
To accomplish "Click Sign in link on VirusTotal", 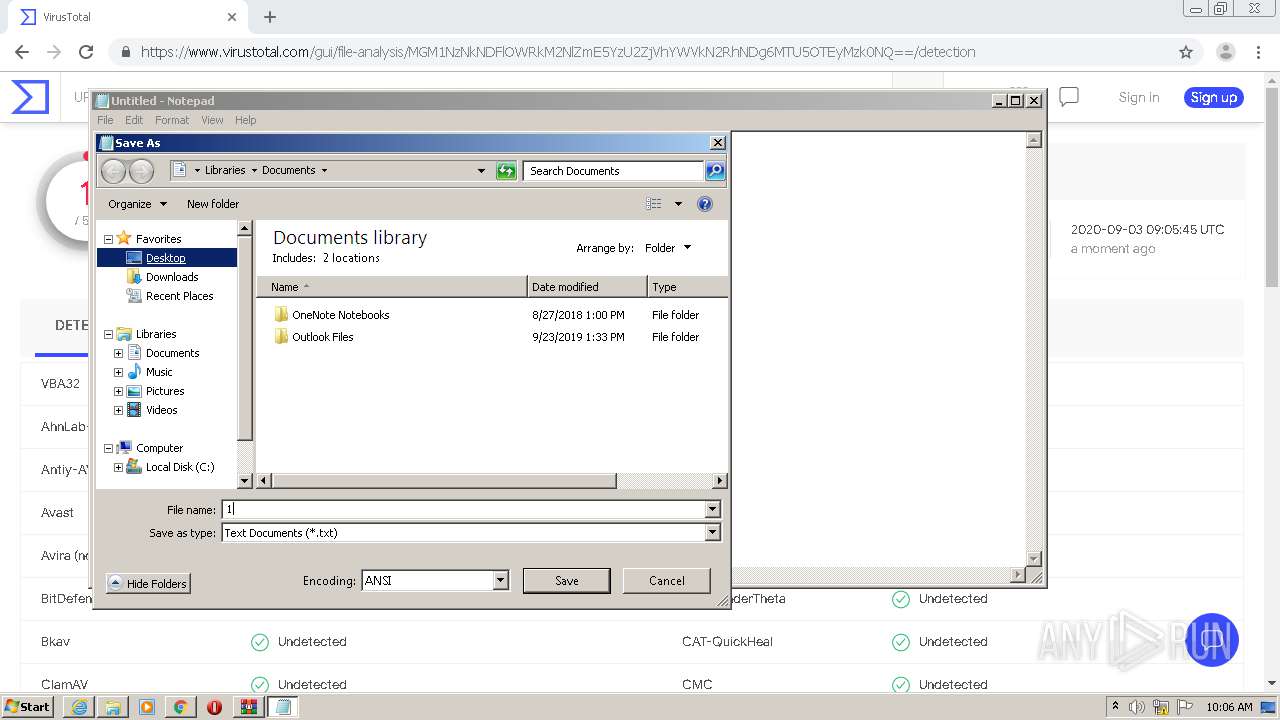I will [x=1139, y=97].
